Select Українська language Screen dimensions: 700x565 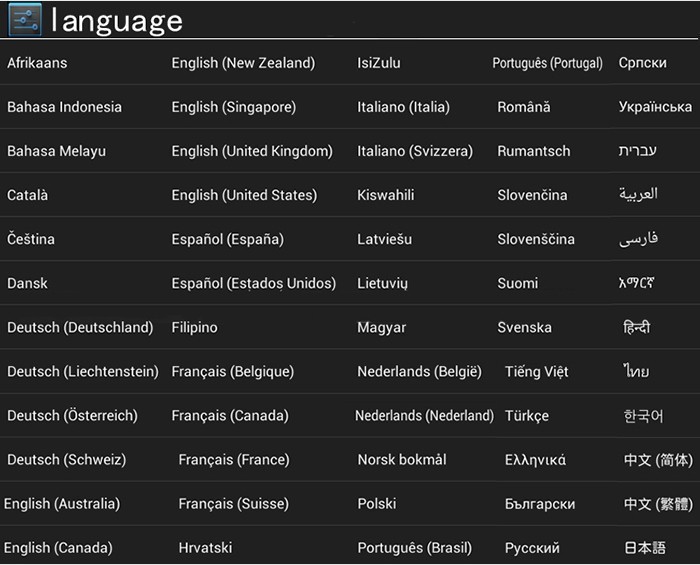pos(655,107)
